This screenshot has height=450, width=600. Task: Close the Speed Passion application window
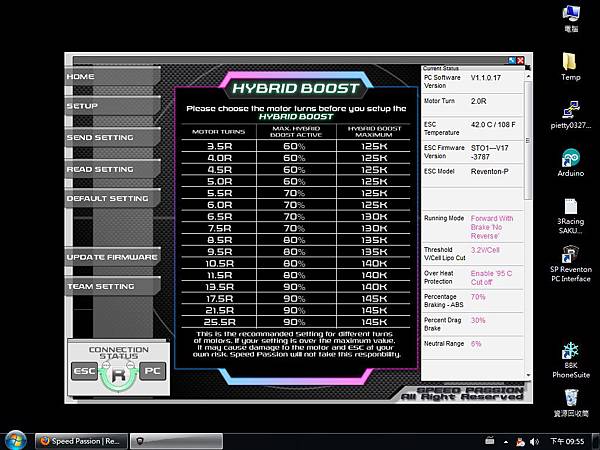coord(520,60)
